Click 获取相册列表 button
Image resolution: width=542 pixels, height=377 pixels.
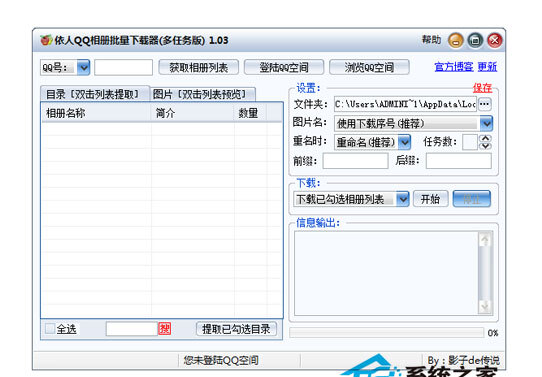click(x=198, y=67)
